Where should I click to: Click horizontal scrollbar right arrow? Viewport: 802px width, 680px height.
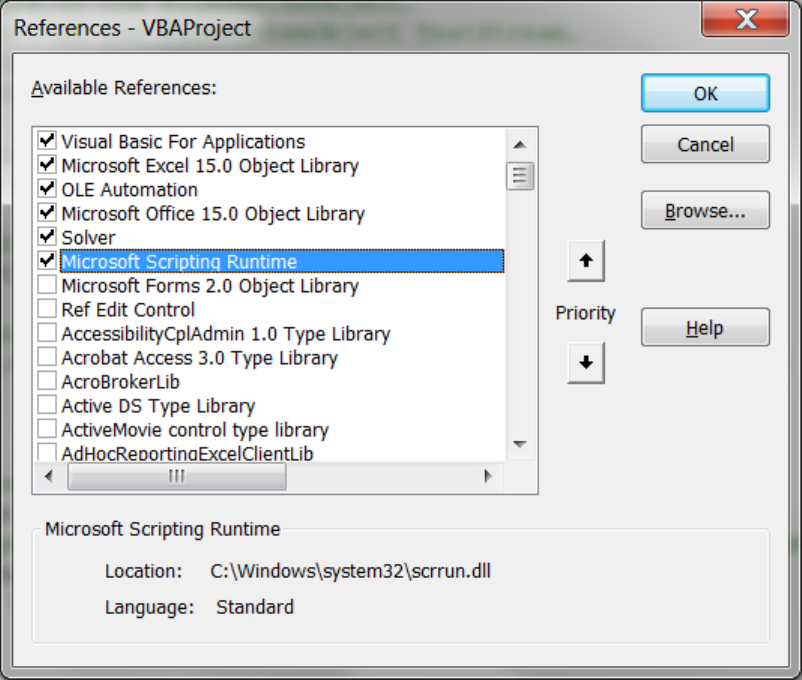tap(487, 476)
